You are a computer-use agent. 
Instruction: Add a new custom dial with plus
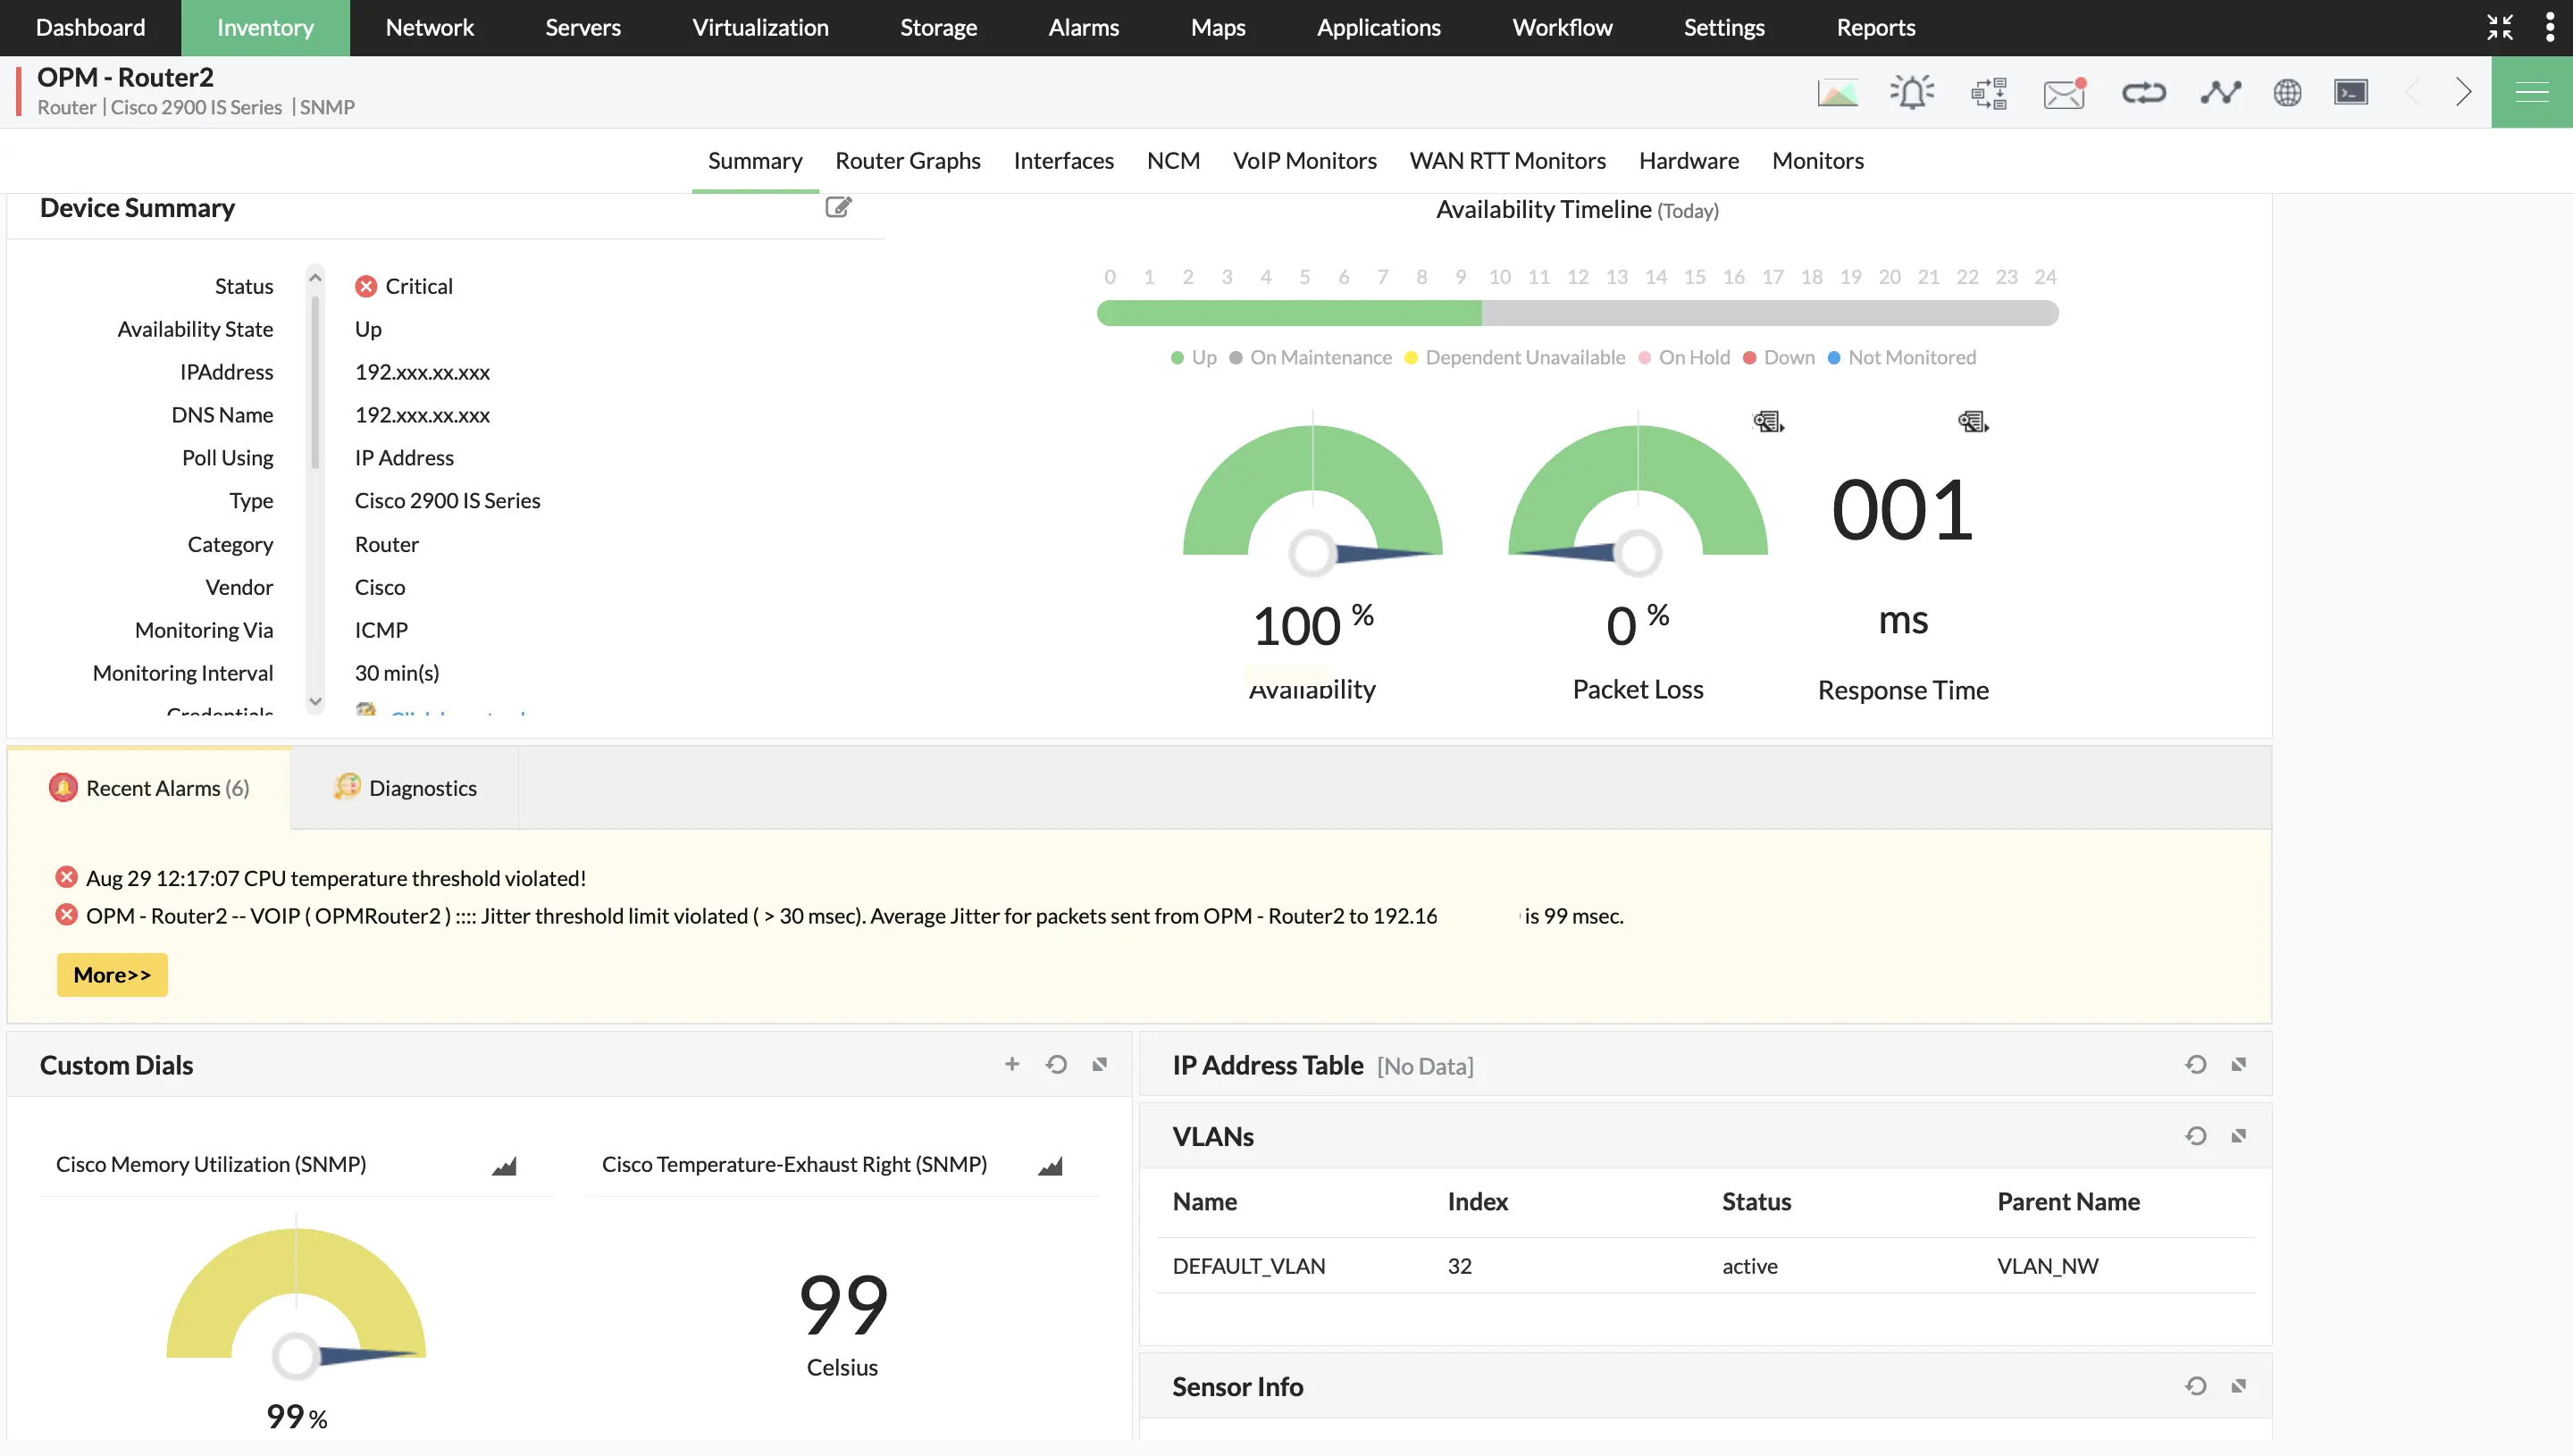click(x=1011, y=1064)
